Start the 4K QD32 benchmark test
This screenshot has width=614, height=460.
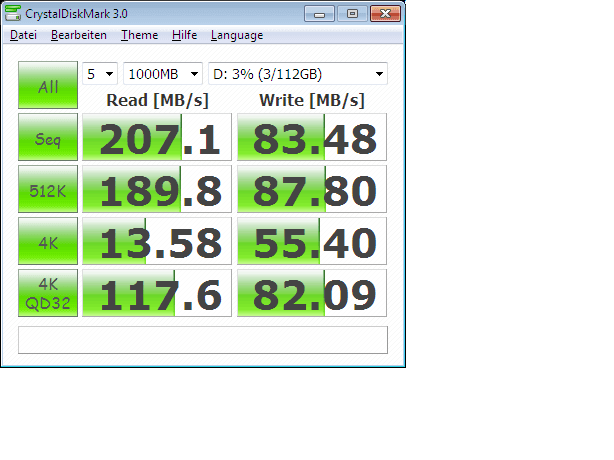48,293
